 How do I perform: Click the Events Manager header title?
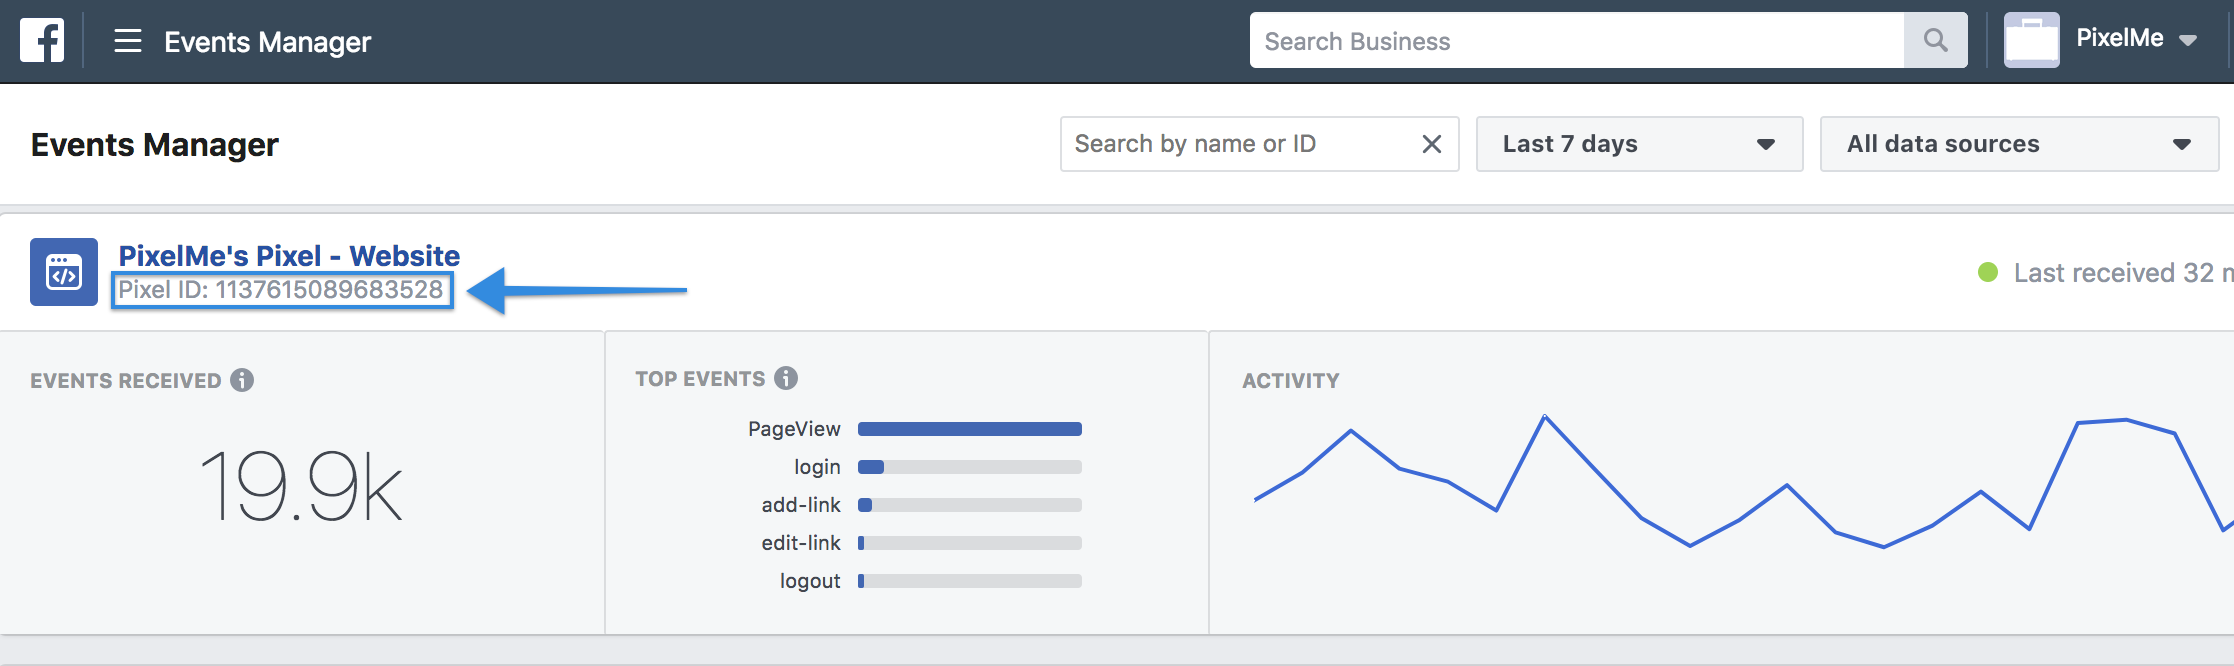coord(267,42)
